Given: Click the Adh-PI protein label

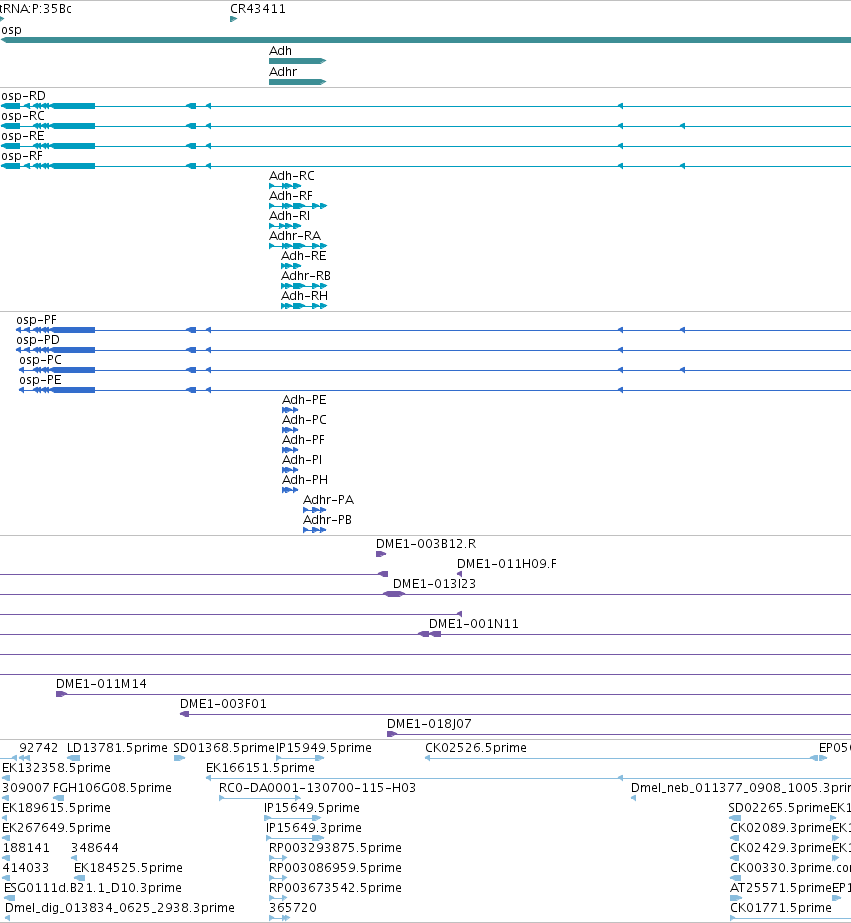Looking at the screenshot, I should (x=302, y=460).
